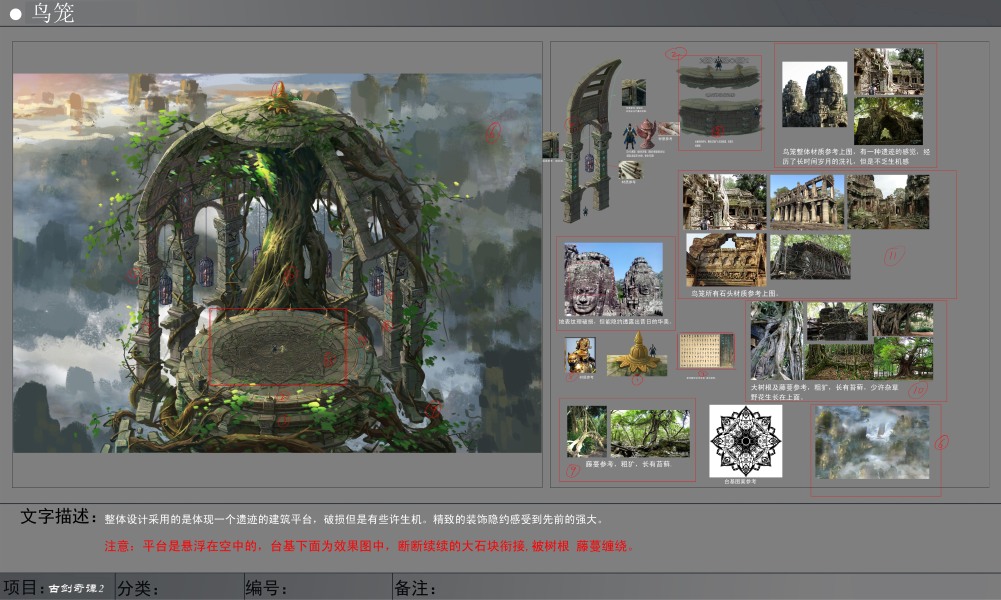Select the dark stone stupa ruin photo

coord(837,322)
